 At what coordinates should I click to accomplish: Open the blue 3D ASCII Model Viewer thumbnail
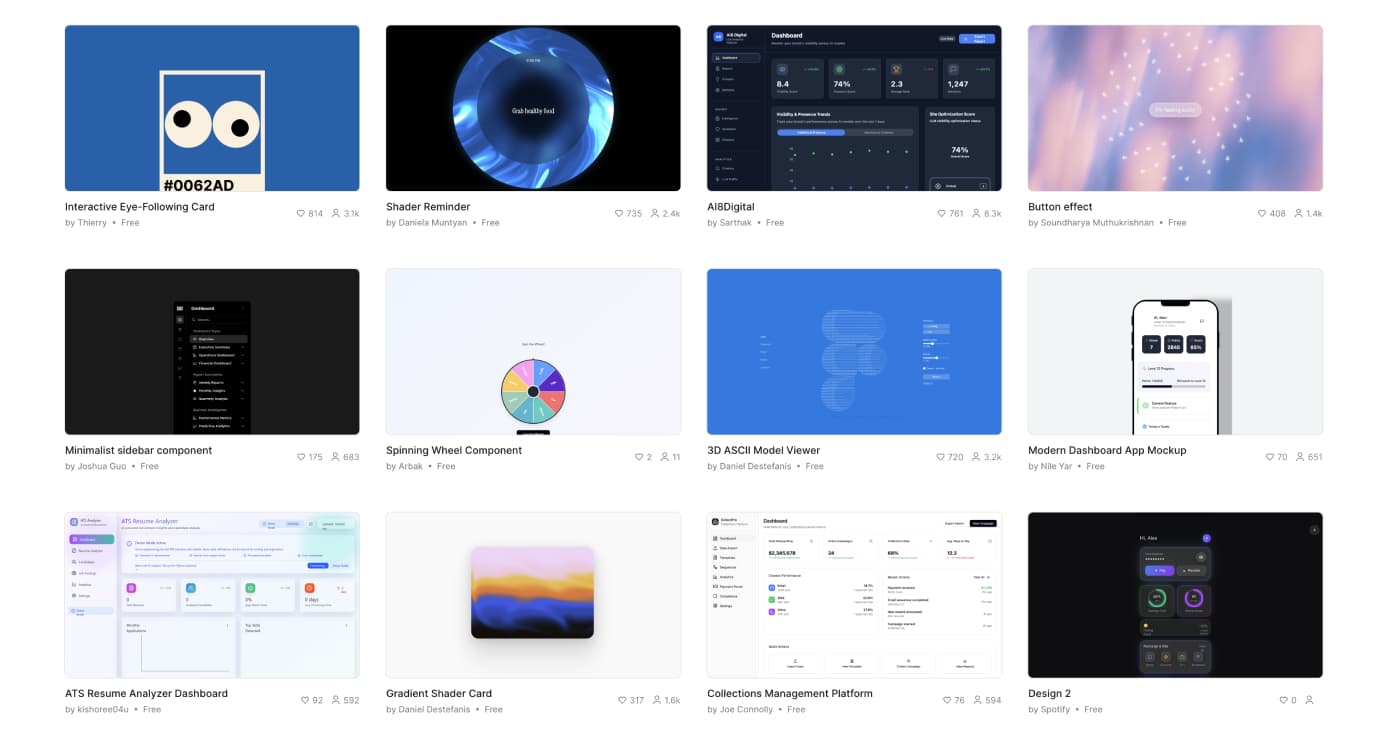854,351
